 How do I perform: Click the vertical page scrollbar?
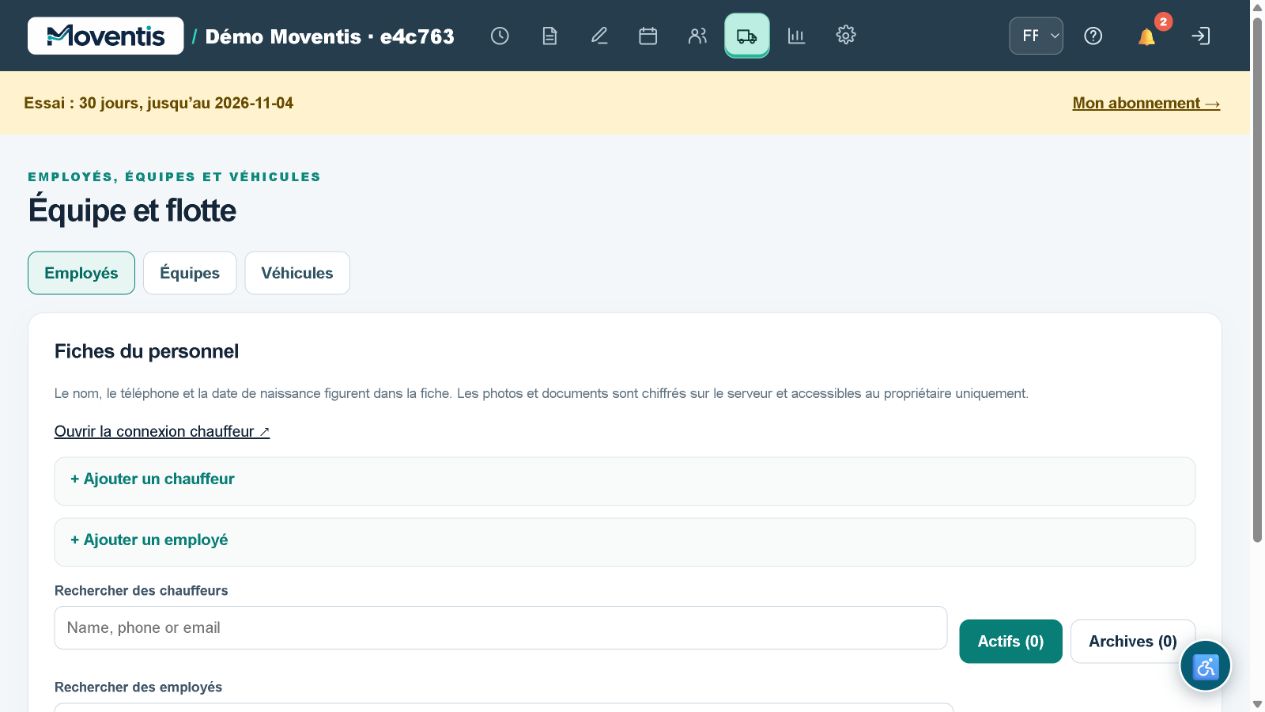pos(1258,280)
